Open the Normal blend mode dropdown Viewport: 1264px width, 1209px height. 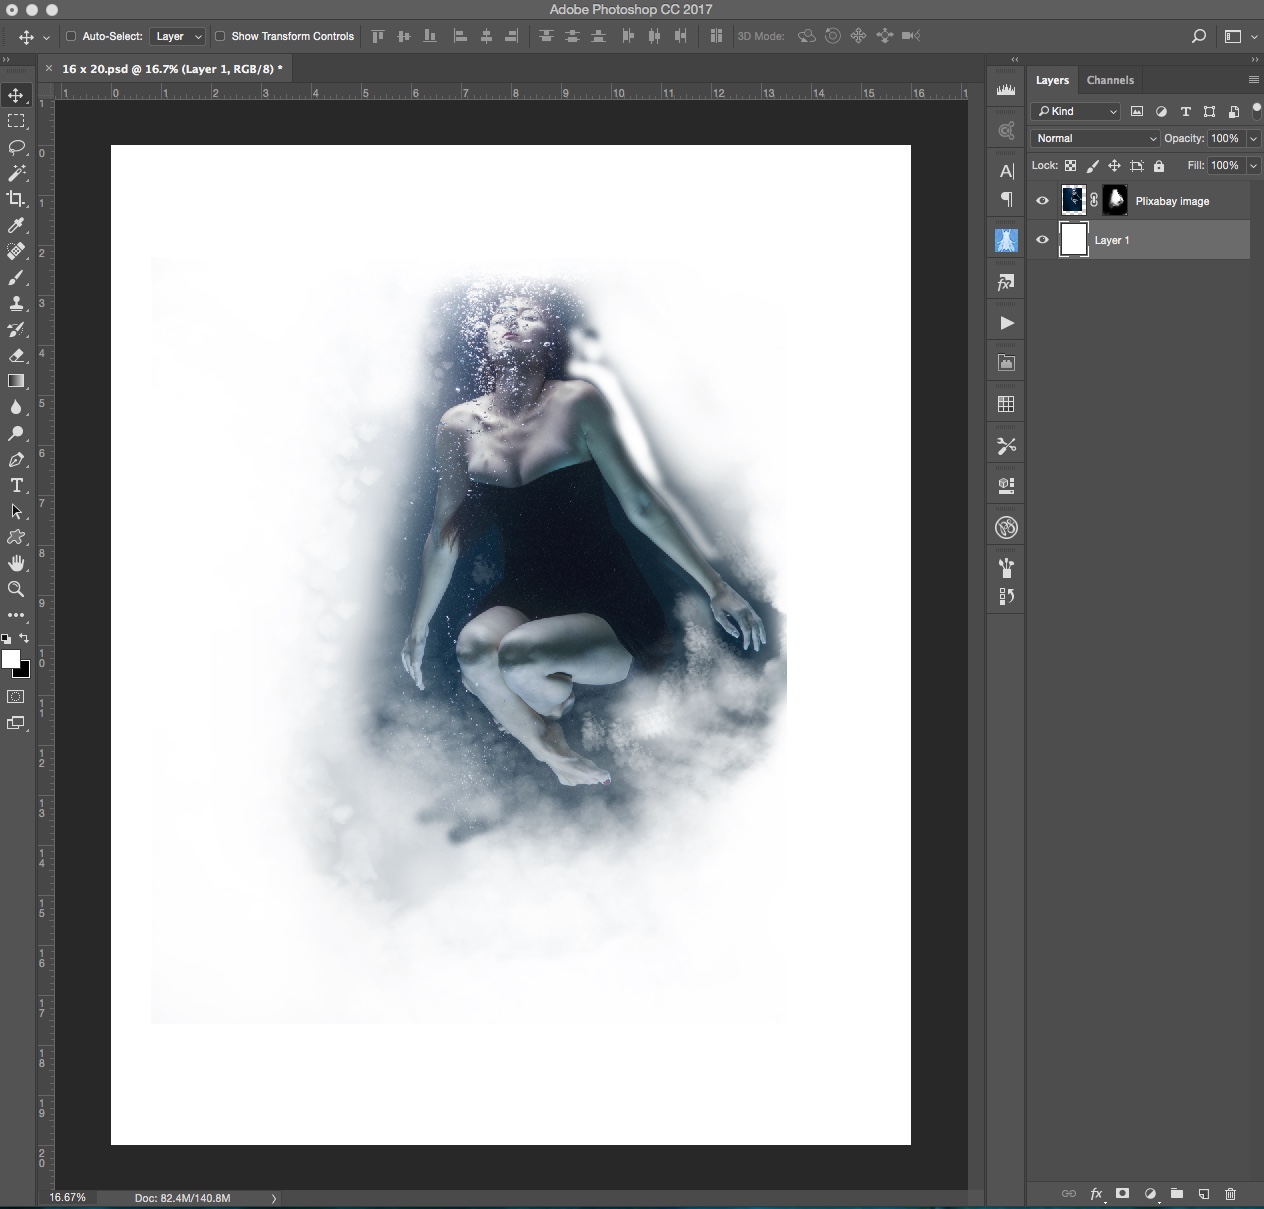pyautogui.click(x=1095, y=139)
